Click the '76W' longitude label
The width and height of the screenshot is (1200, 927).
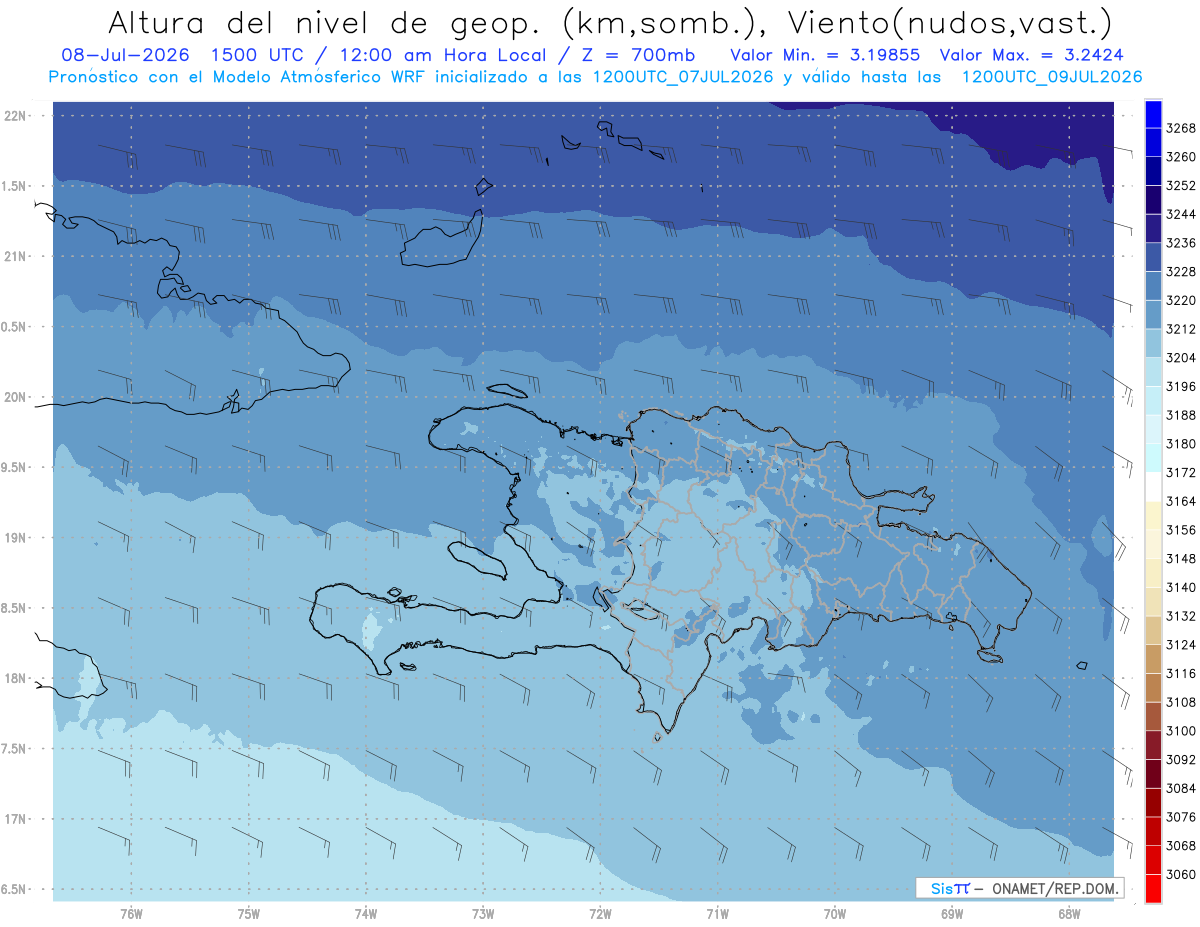click(x=131, y=914)
